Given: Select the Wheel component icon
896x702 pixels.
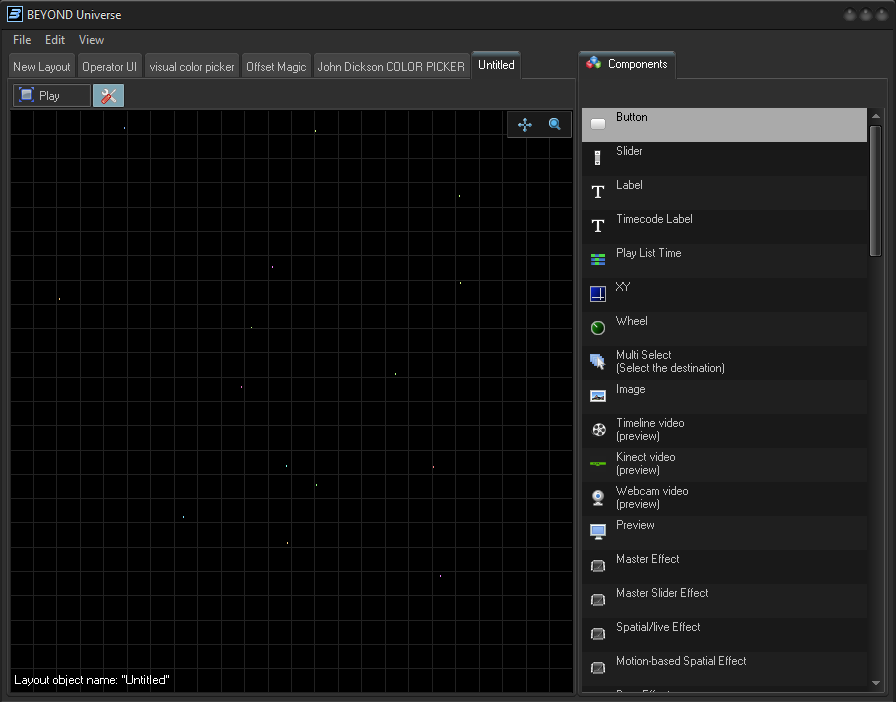Looking at the screenshot, I should (598, 328).
